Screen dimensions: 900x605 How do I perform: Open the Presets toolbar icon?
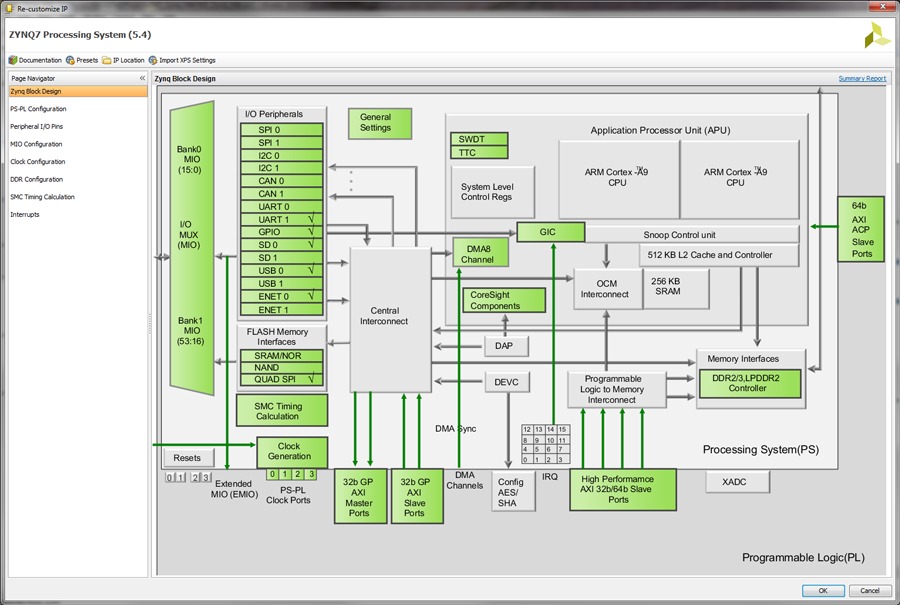70,60
